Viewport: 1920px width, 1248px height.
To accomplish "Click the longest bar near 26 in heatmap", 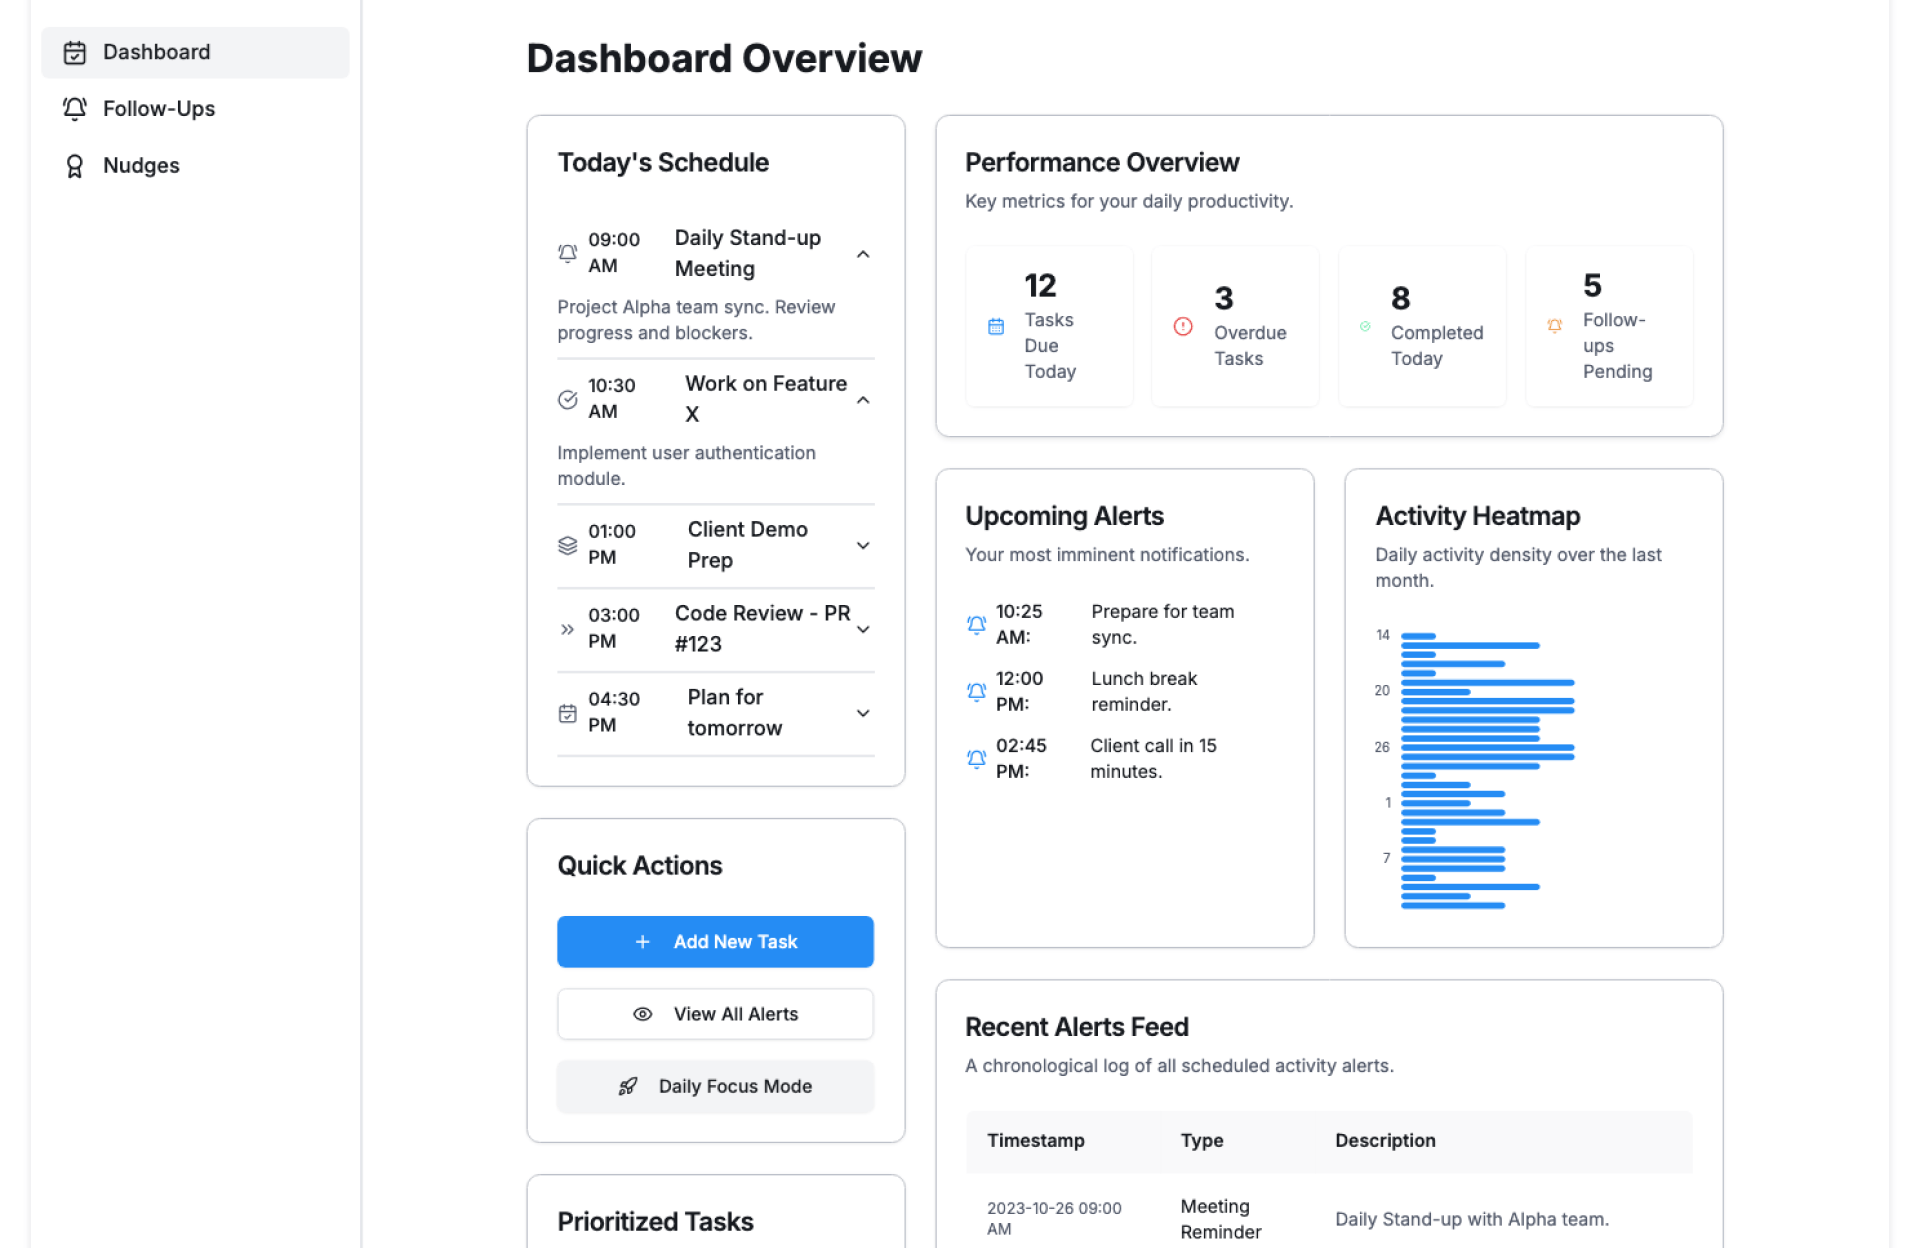I will point(1487,747).
